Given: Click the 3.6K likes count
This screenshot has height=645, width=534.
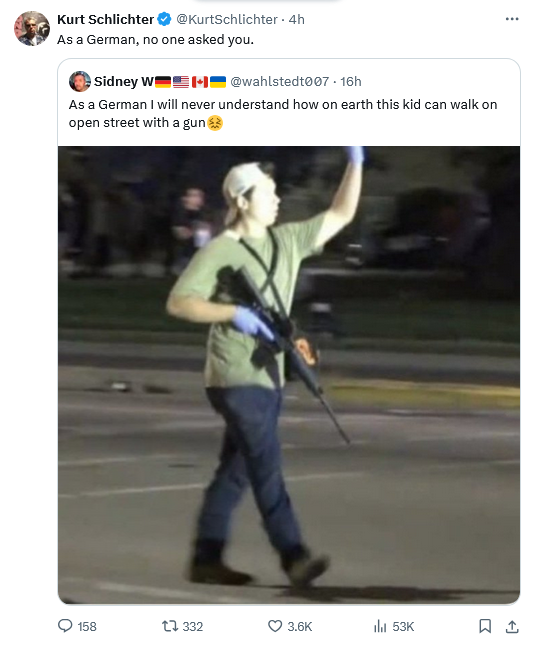Looking at the screenshot, I should click(x=300, y=626).
